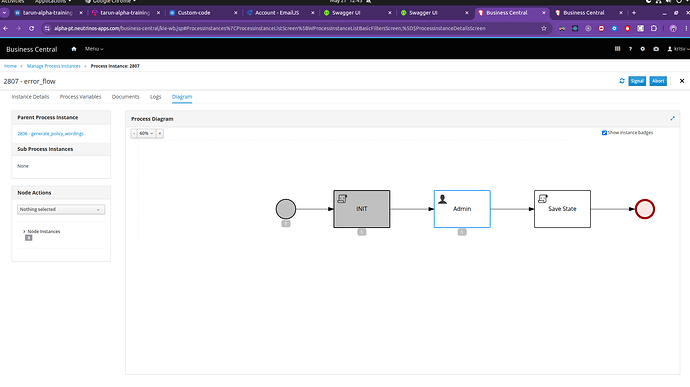The height and width of the screenshot is (387, 690).
Task: Switch to the Logs tab
Action: pyautogui.click(x=155, y=97)
